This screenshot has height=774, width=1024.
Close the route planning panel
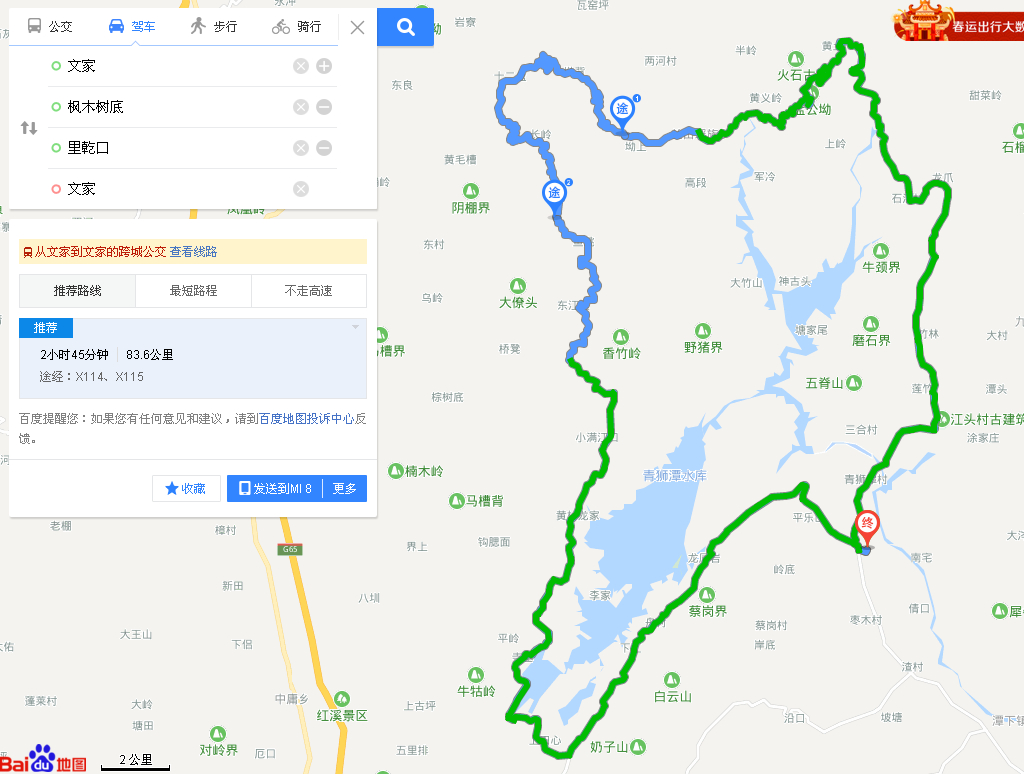(x=357, y=27)
